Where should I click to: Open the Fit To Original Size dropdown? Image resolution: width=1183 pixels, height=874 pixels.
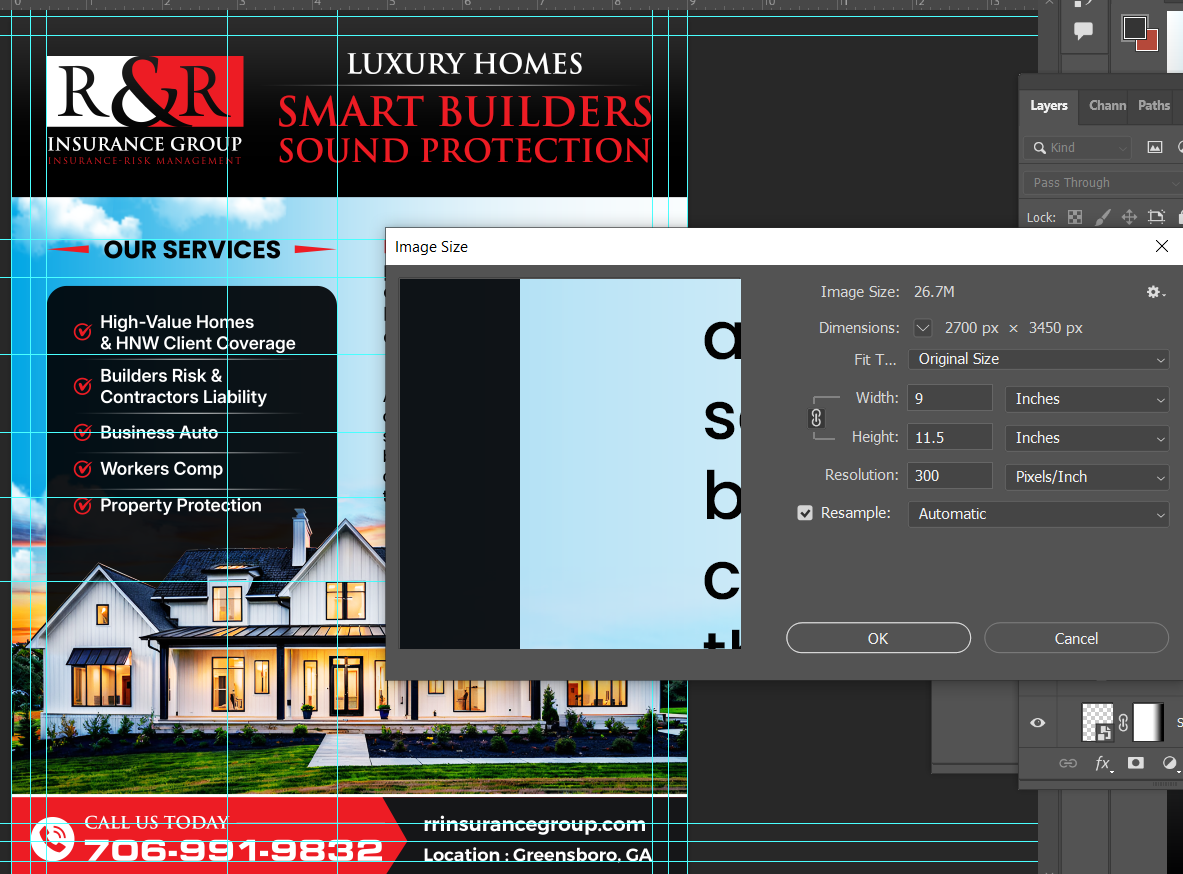point(1039,359)
